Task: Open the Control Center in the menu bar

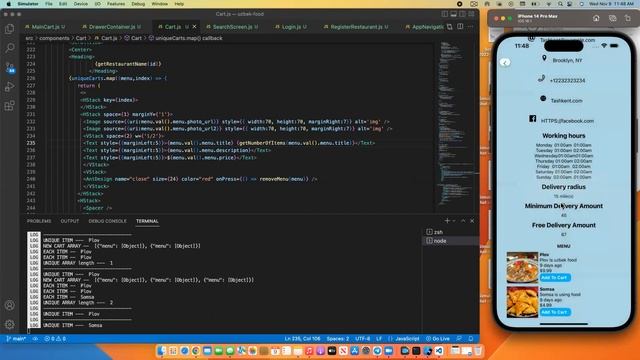Action: pos(570,4)
